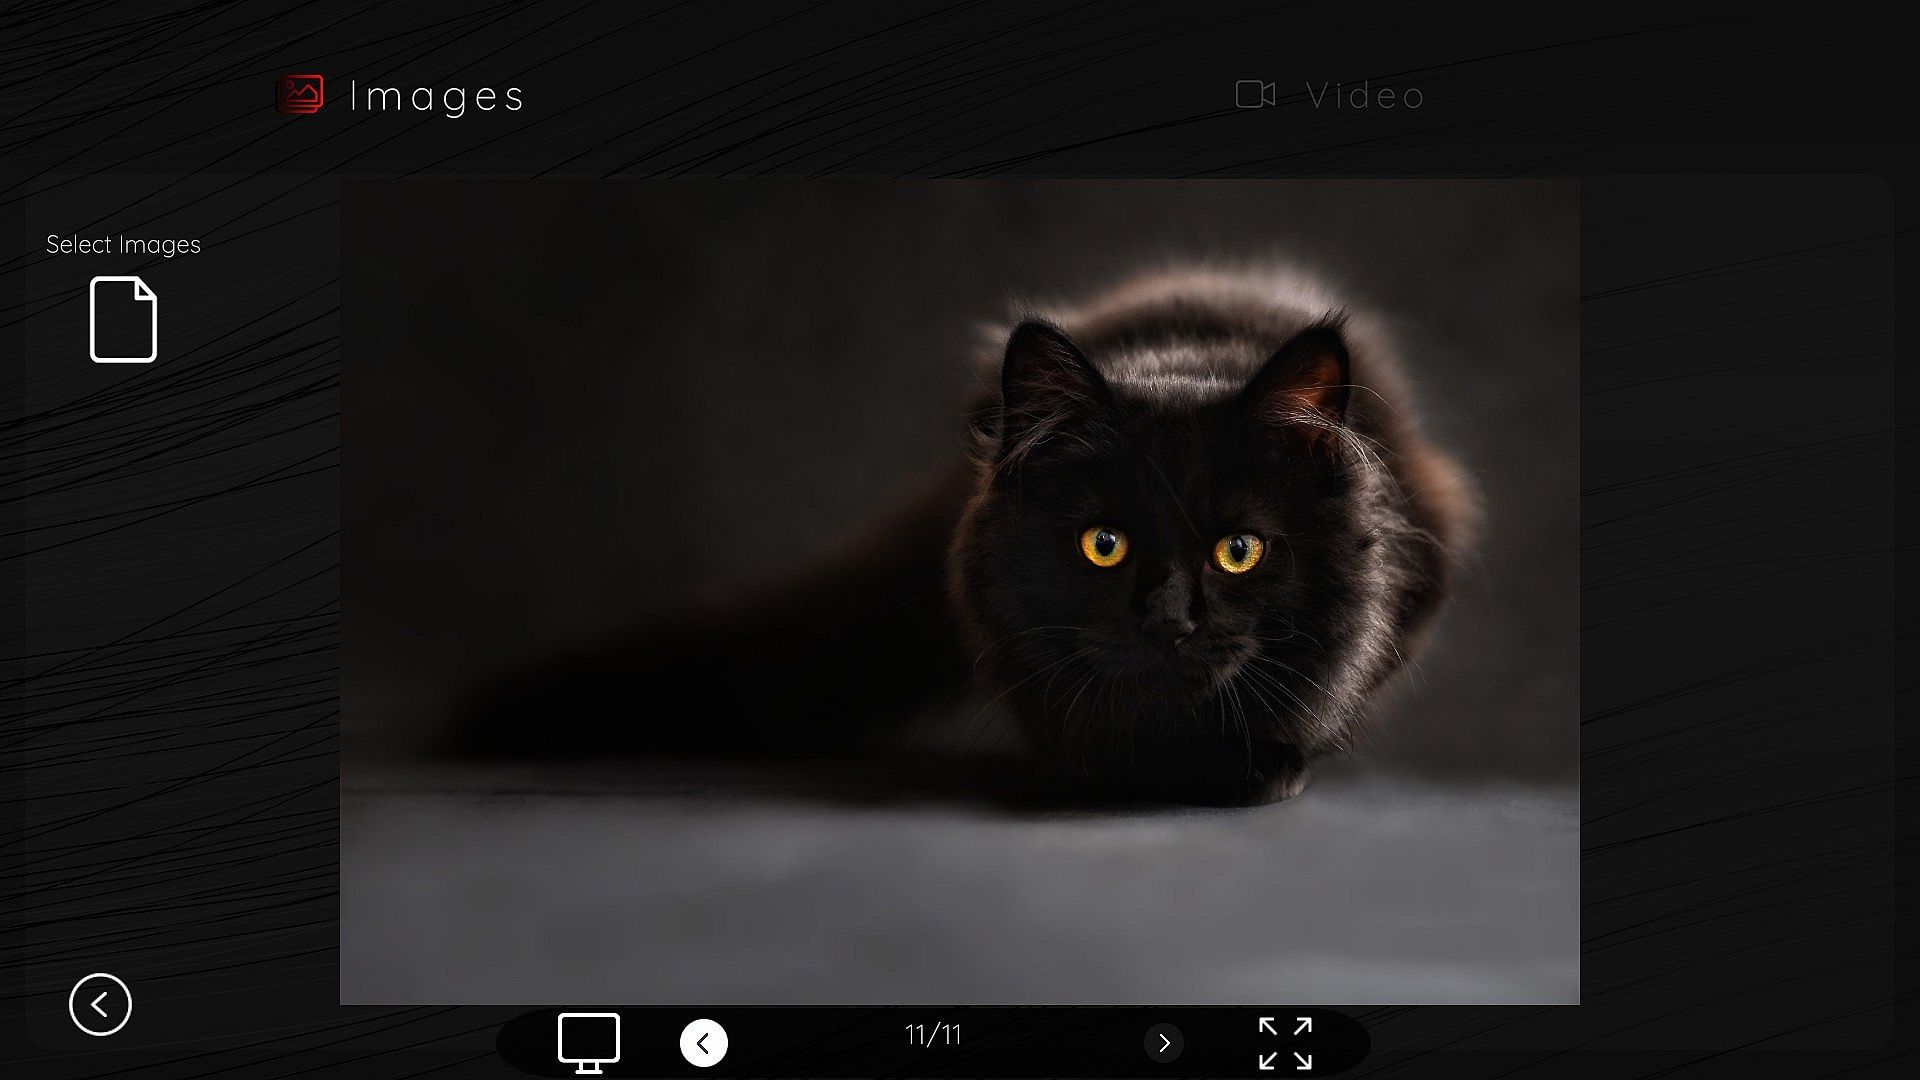Browse files via Select Images icon

pyautogui.click(x=123, y=320)
